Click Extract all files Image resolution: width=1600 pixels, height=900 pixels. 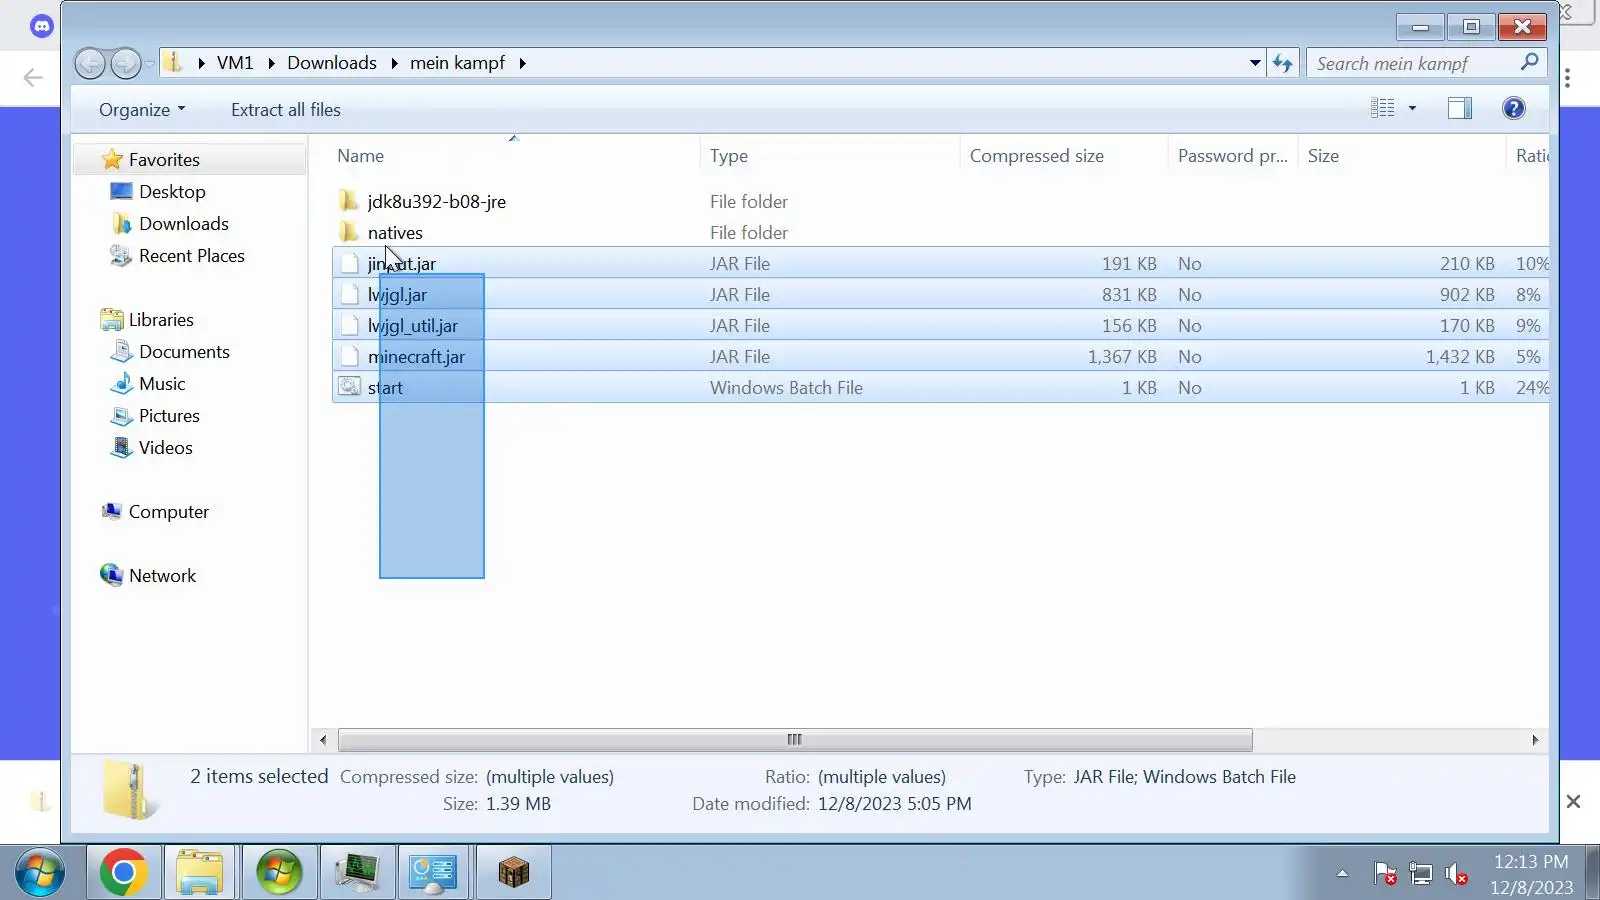tap(286, 109)
